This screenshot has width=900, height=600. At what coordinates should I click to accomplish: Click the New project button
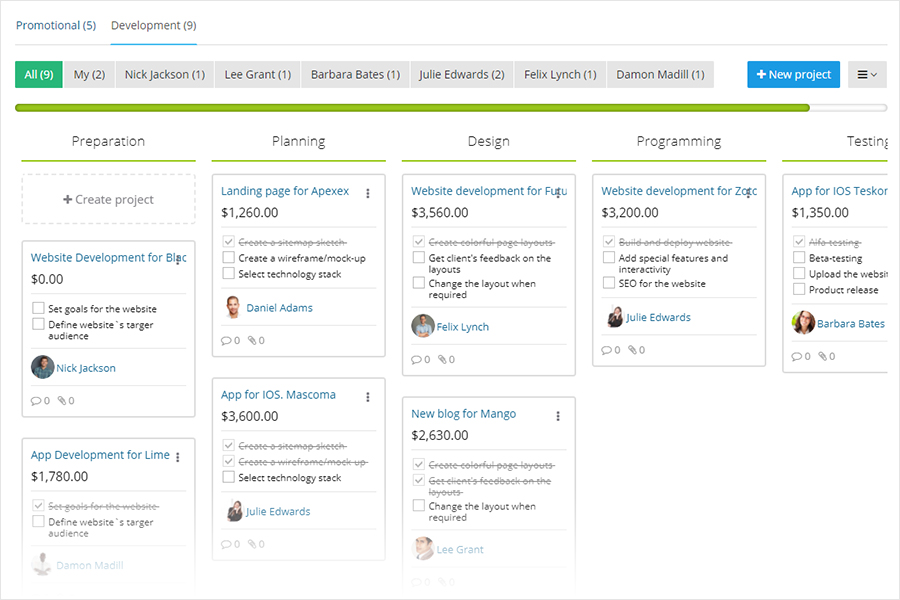tap(793, 74)
